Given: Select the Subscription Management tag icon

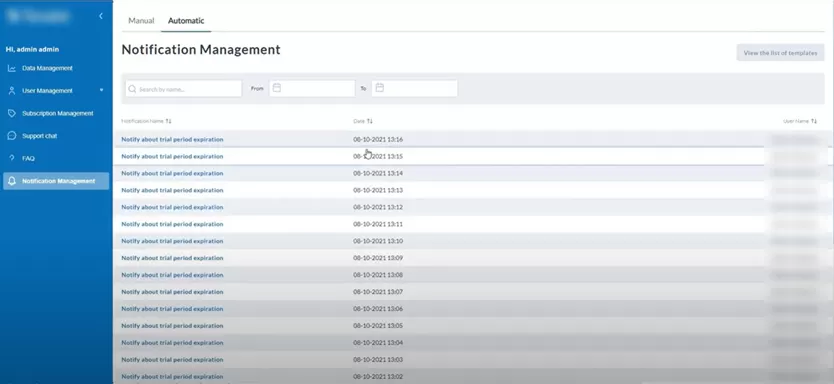Looking at the screenshot, I should [12, 113].
